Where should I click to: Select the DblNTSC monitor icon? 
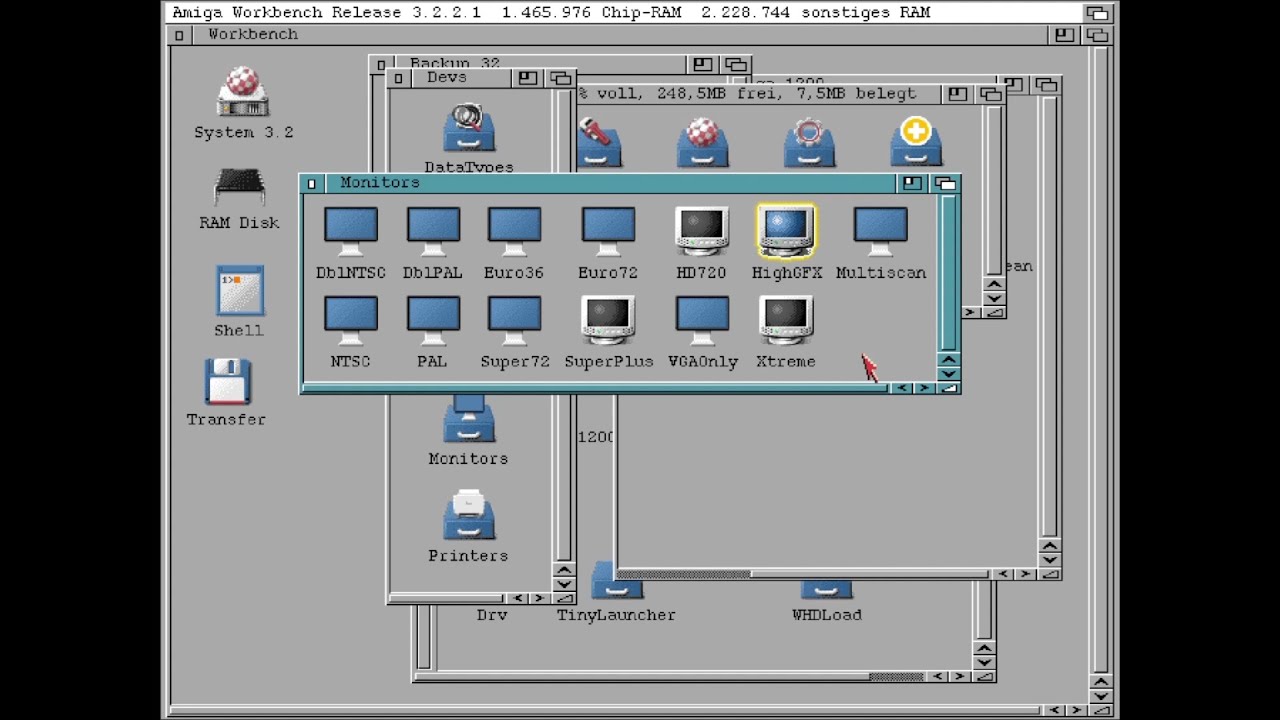[351, 232]
